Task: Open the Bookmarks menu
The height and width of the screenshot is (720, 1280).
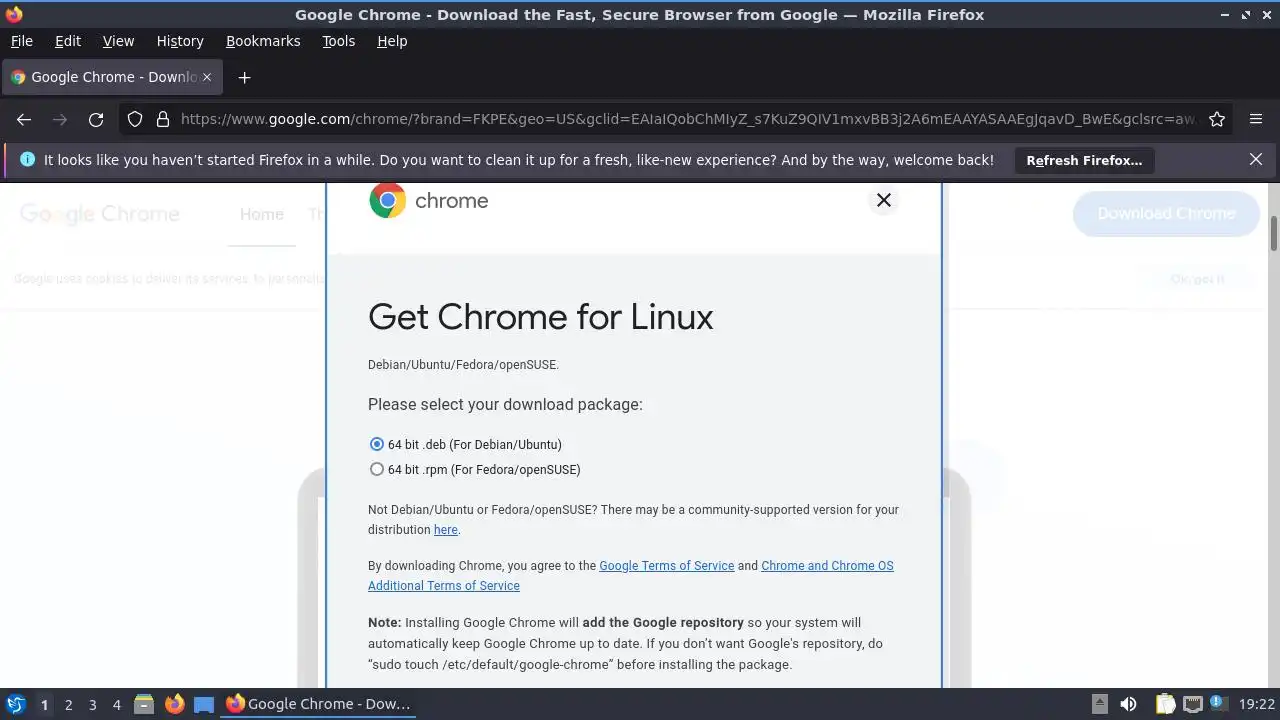Action: pyautogui.click(x=263, y=41)
